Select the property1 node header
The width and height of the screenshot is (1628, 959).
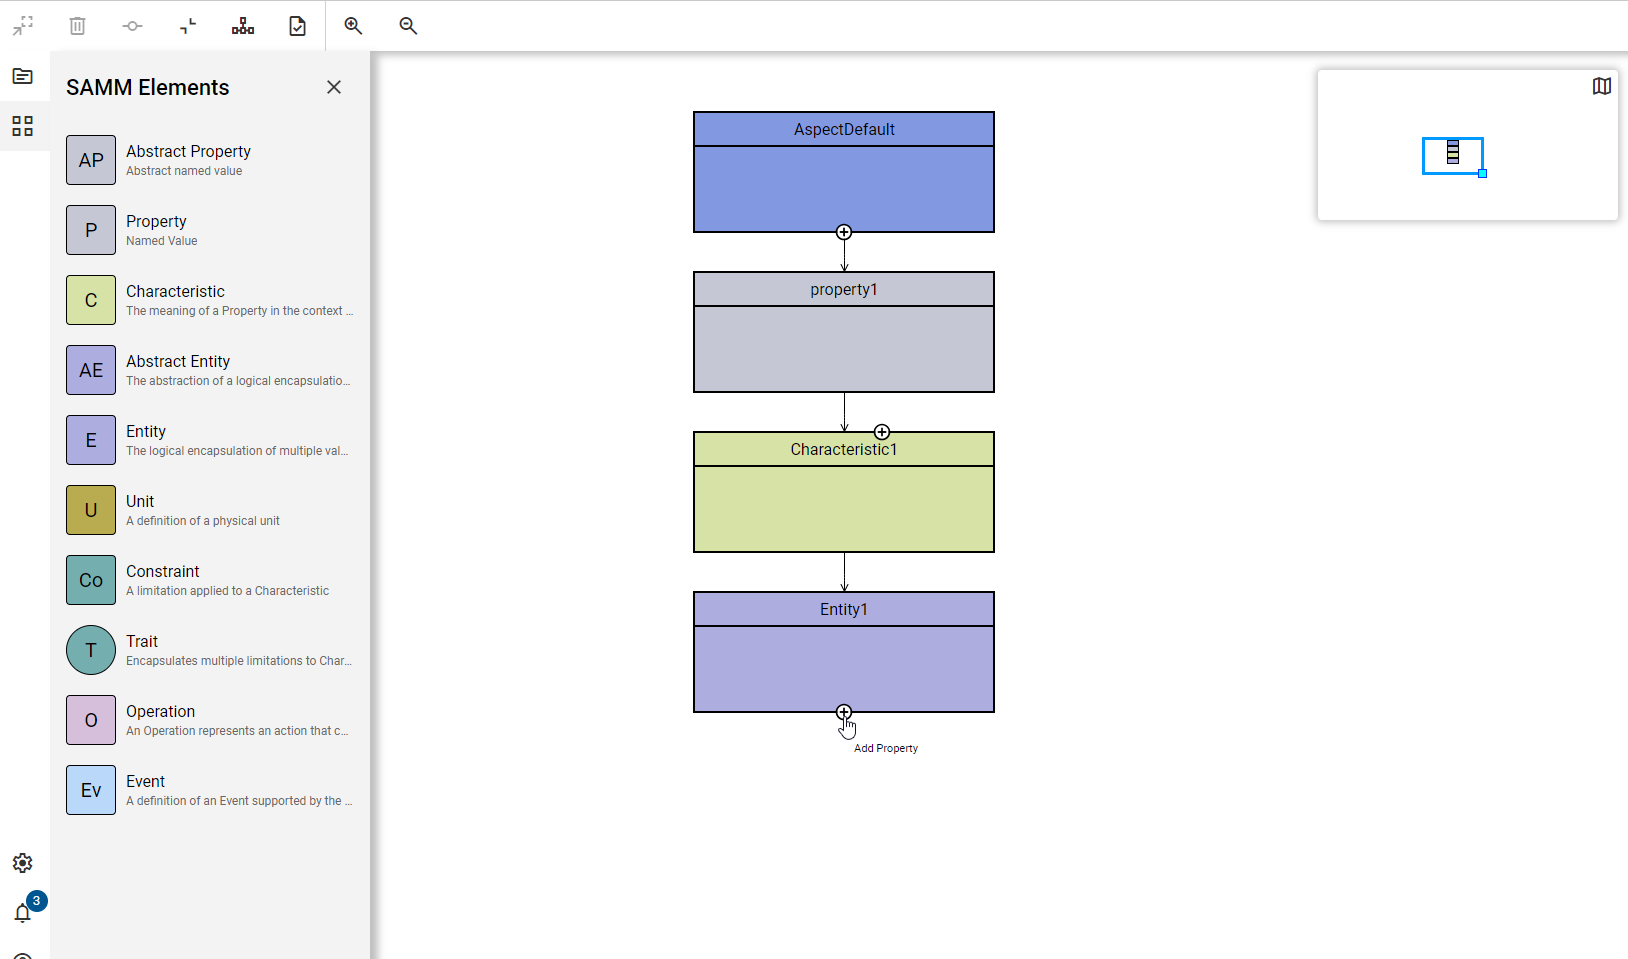[844, 290]
